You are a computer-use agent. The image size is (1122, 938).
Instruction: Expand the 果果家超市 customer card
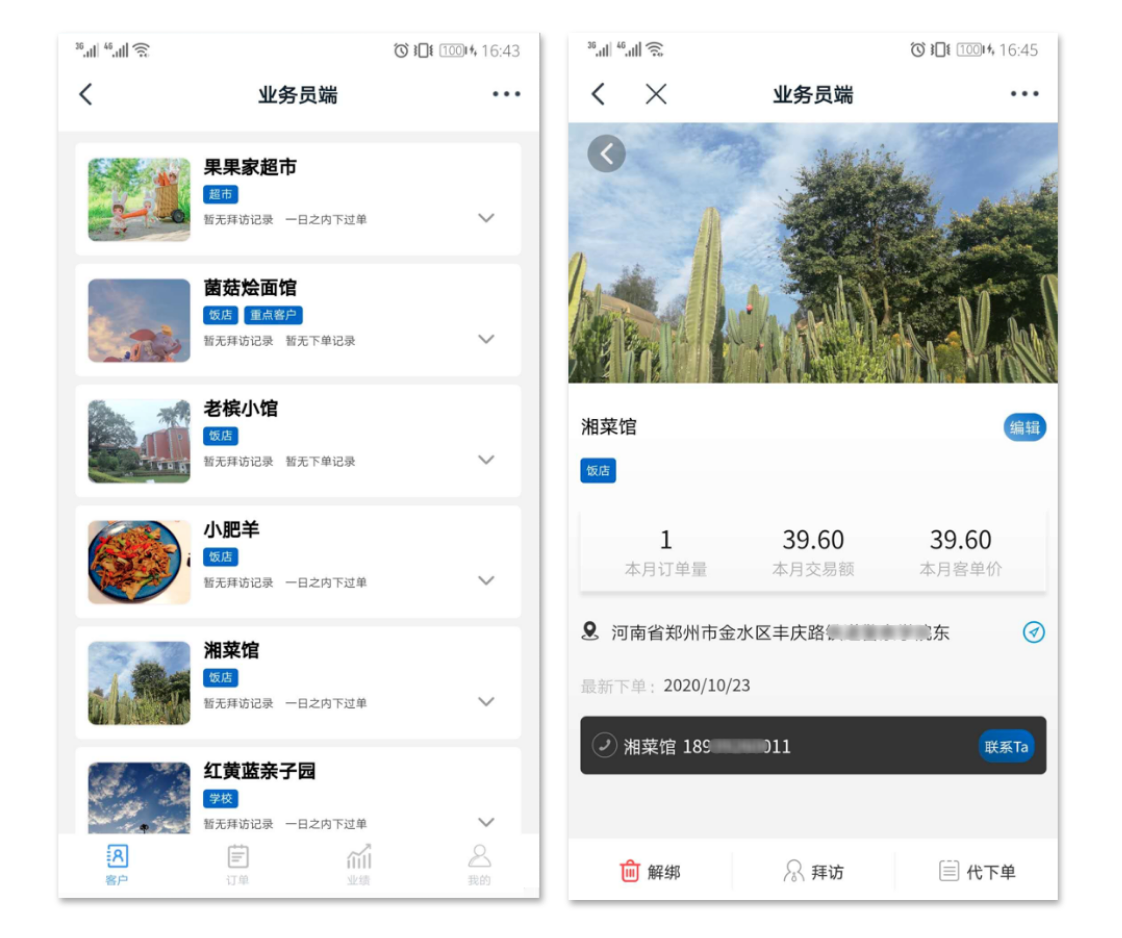pos(487,218)
